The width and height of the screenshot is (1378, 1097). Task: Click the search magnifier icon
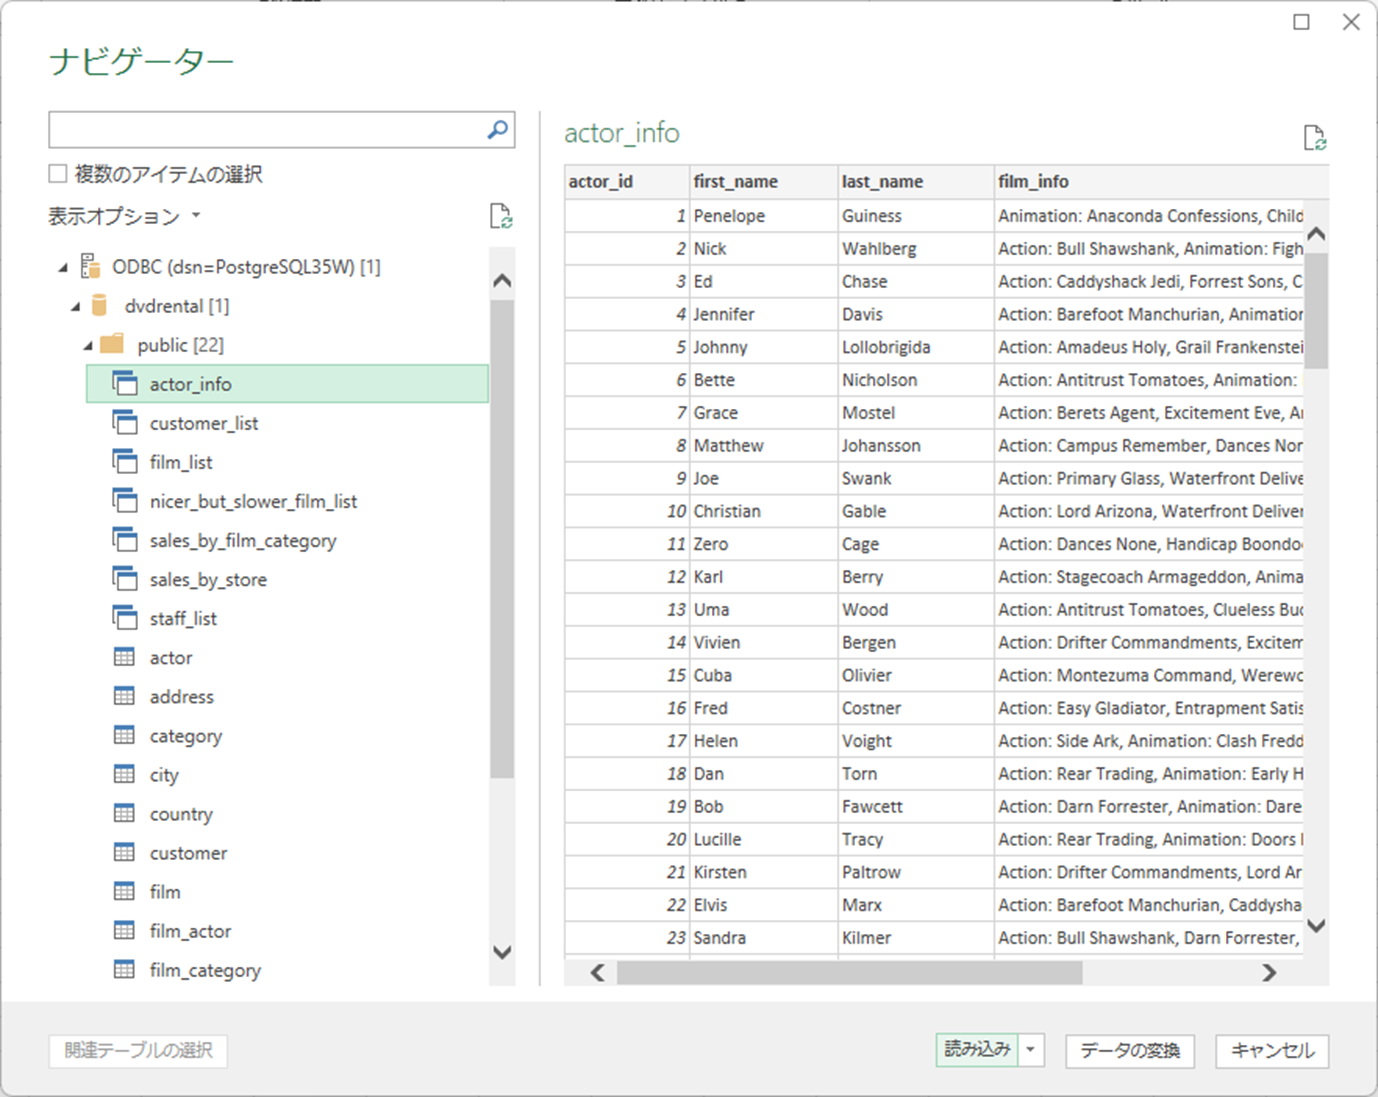tap(497, 130)
